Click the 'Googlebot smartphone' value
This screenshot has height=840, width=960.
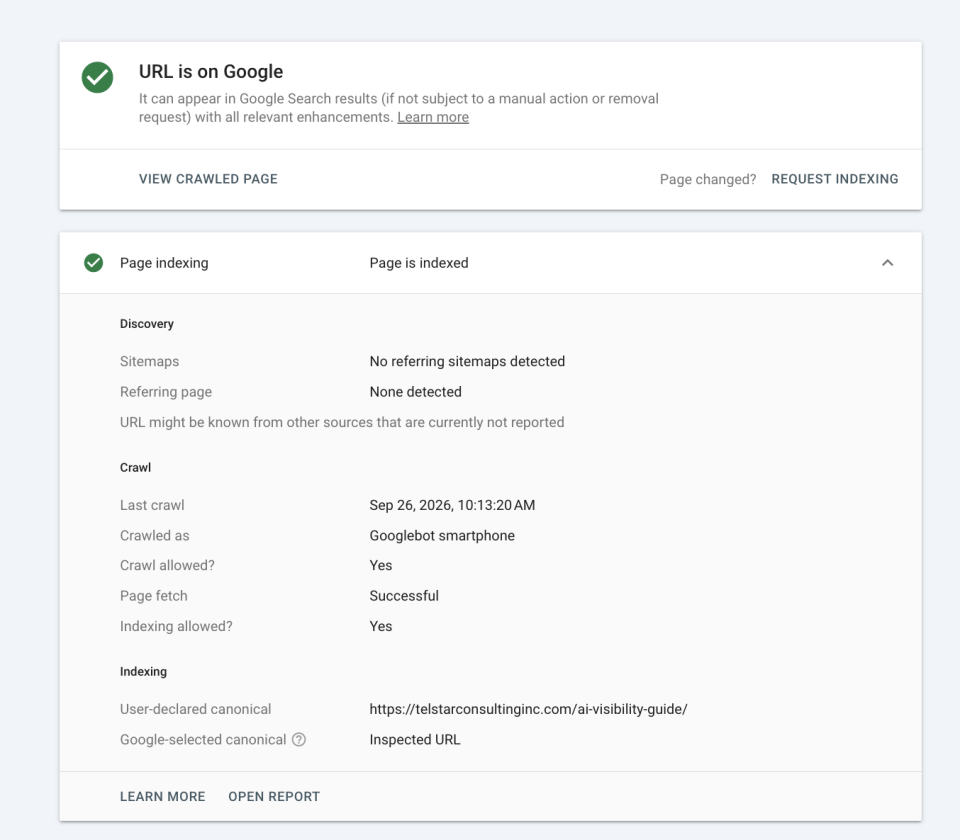(442, 536)
